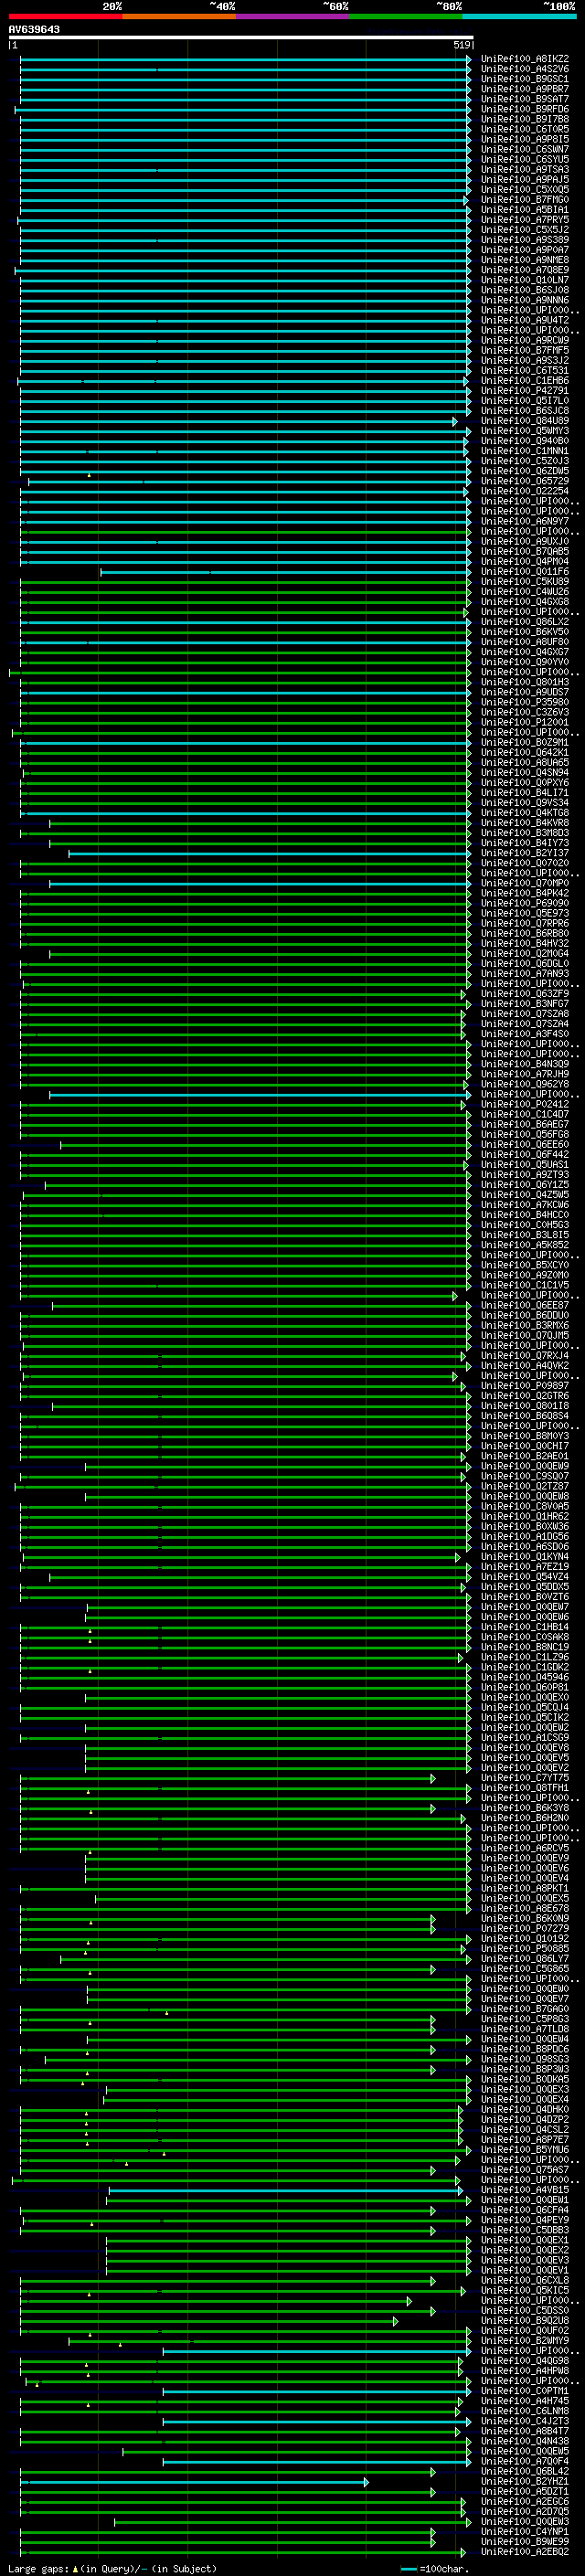Select label UniRef100_B7FMG0
The height and width of the screenshot is (2576, 585).
[x=525, y=200]
